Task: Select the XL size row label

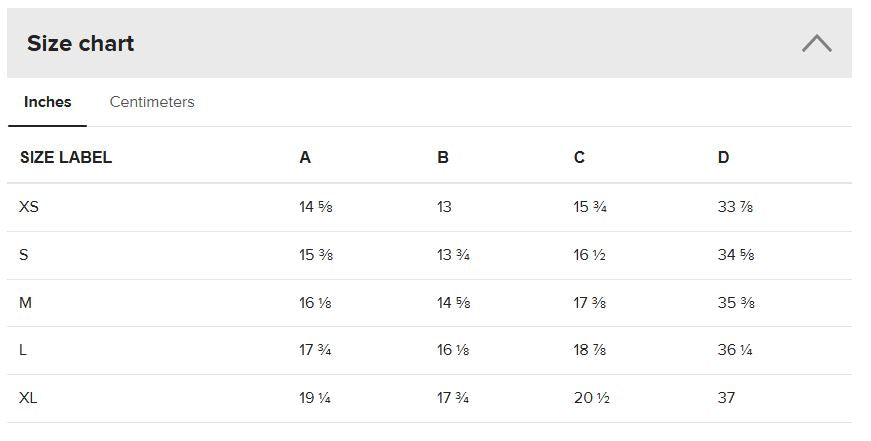Action: 28,398
